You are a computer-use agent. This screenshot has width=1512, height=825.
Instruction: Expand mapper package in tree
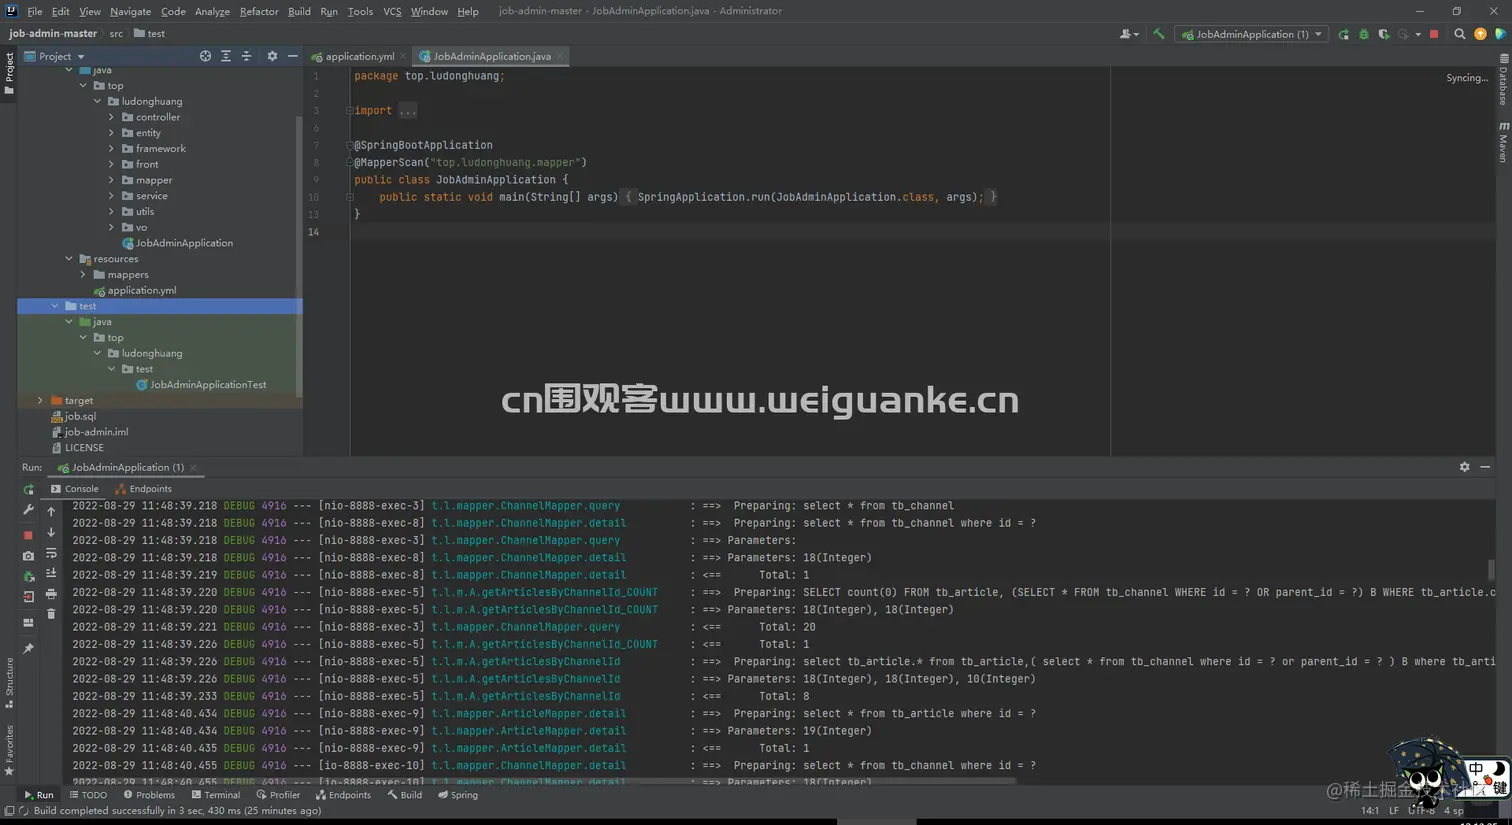click(x=111, y=180)
